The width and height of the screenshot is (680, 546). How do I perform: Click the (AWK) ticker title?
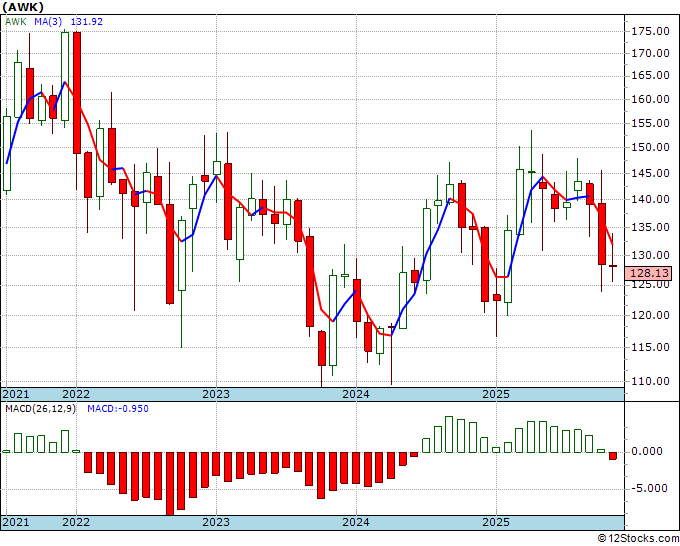pyautogui.click(x=23, y=7)
